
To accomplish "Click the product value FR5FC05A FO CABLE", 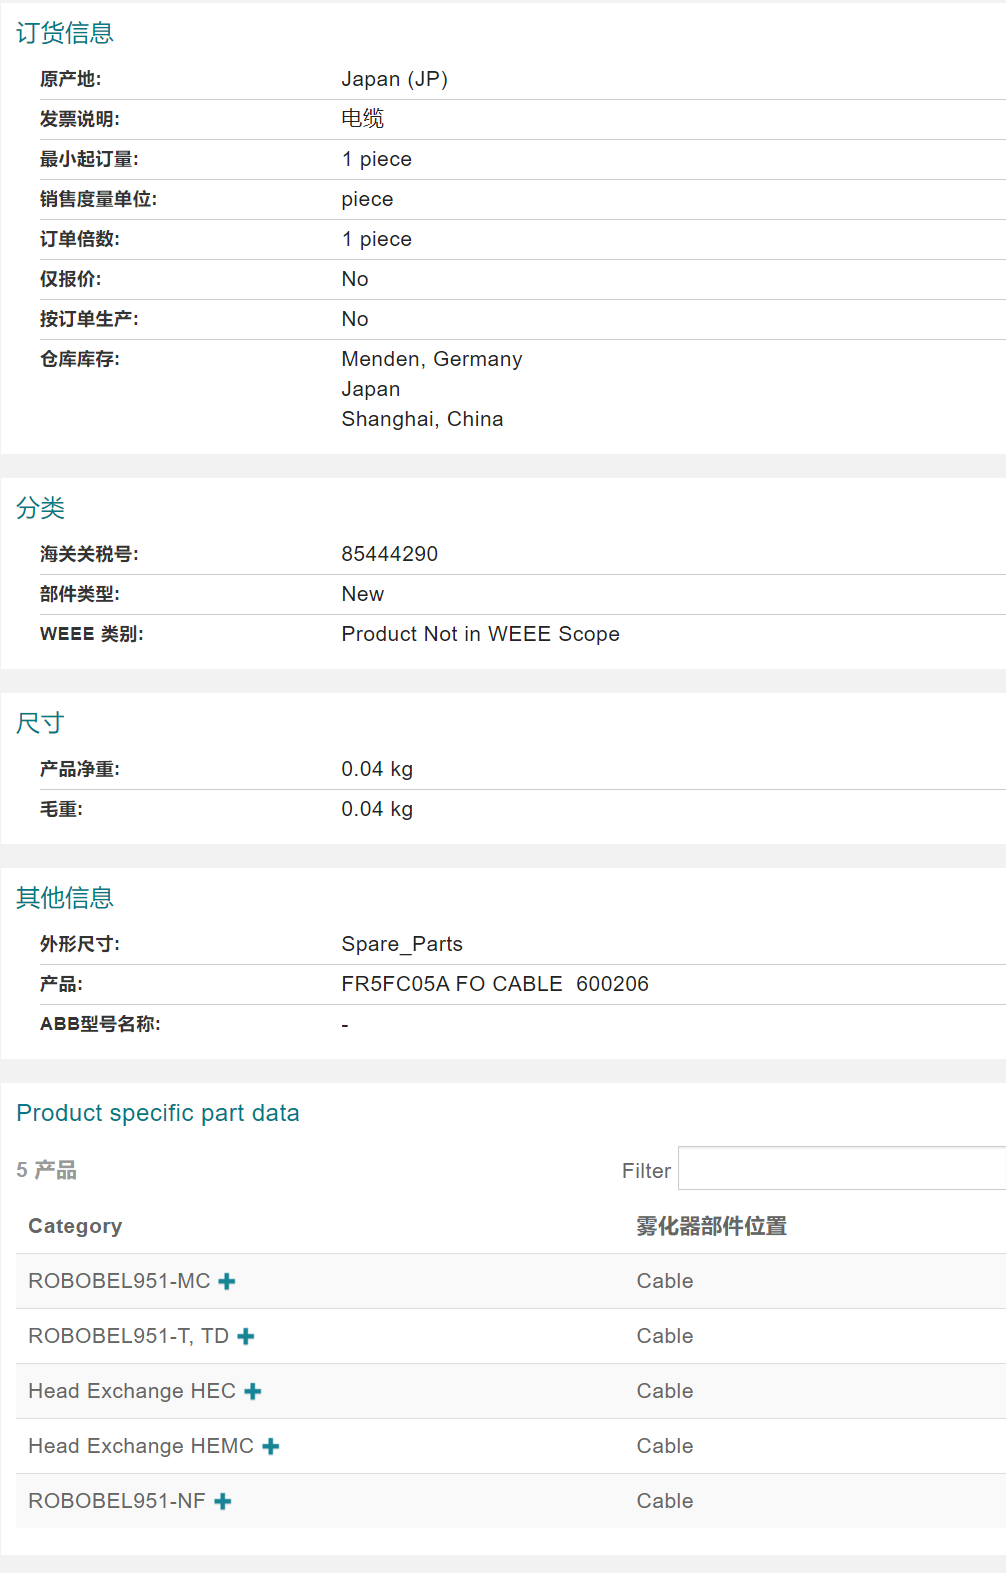I will click(452, 984).
